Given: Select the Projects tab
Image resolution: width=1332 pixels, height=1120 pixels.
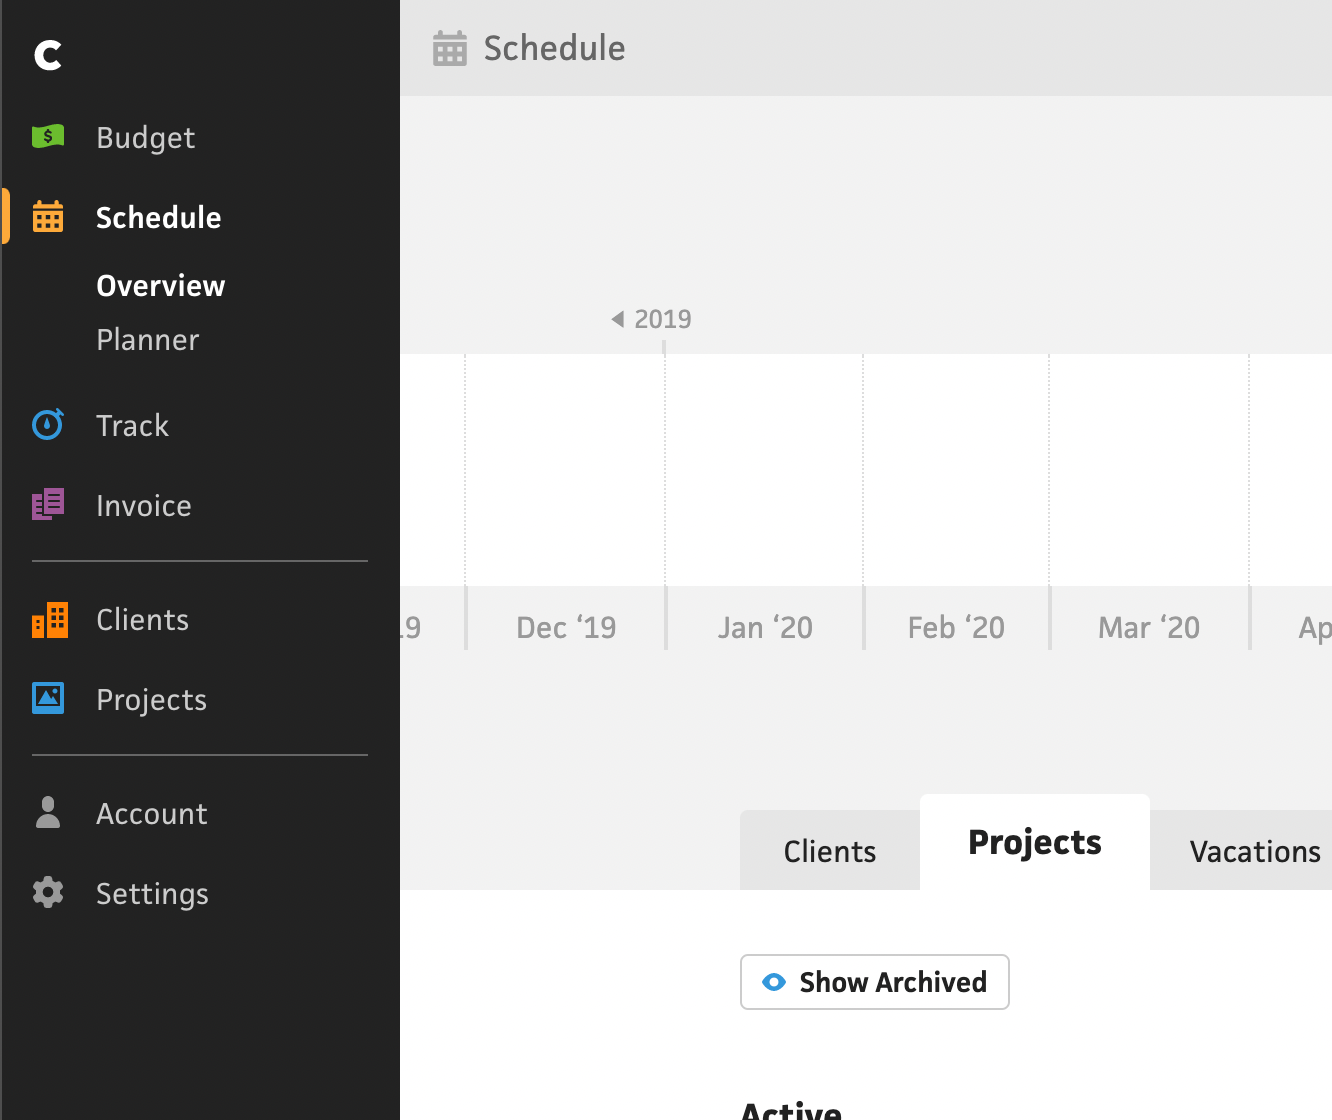Looking at the screenshot, I should point(1034,843).
